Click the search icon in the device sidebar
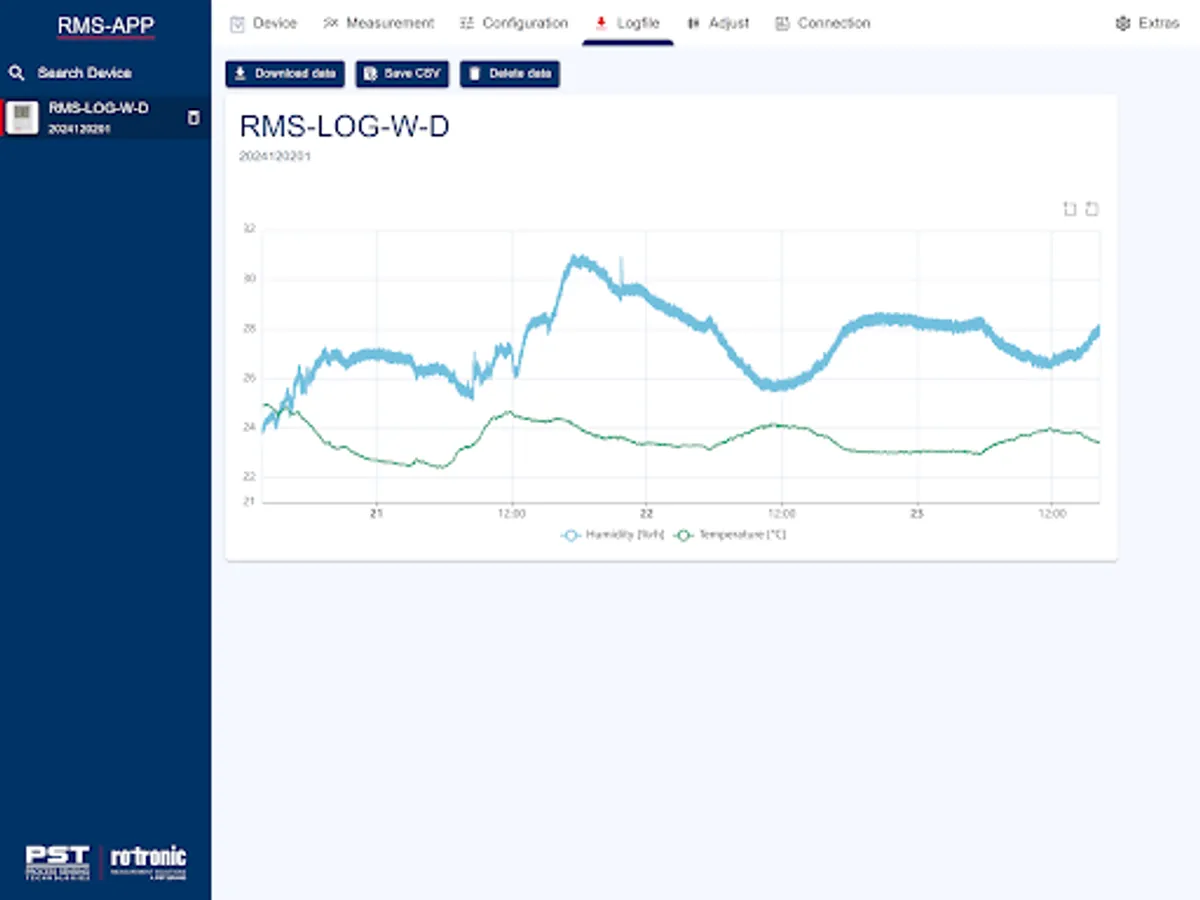 (16, 72)
